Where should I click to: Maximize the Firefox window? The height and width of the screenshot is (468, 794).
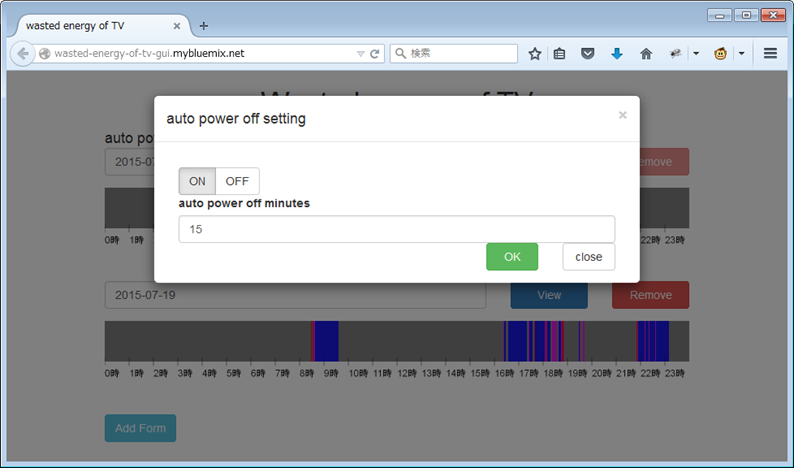pos(746,15)
